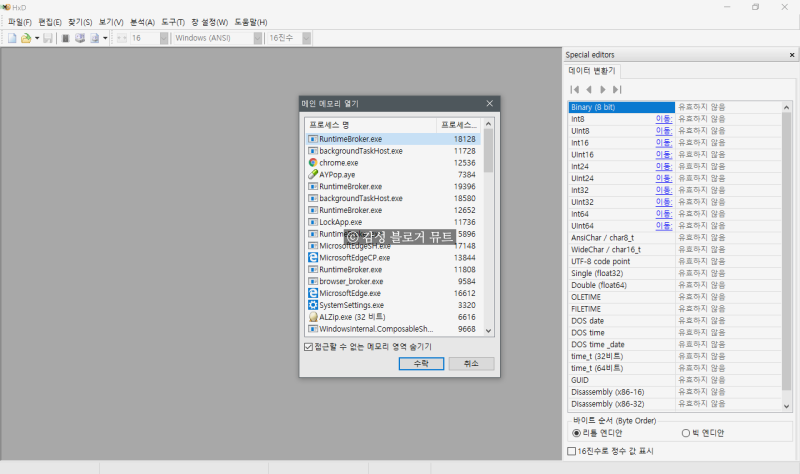Select the LockApp.exe process icon
800x474 pixels.
(x=313, y=222)
